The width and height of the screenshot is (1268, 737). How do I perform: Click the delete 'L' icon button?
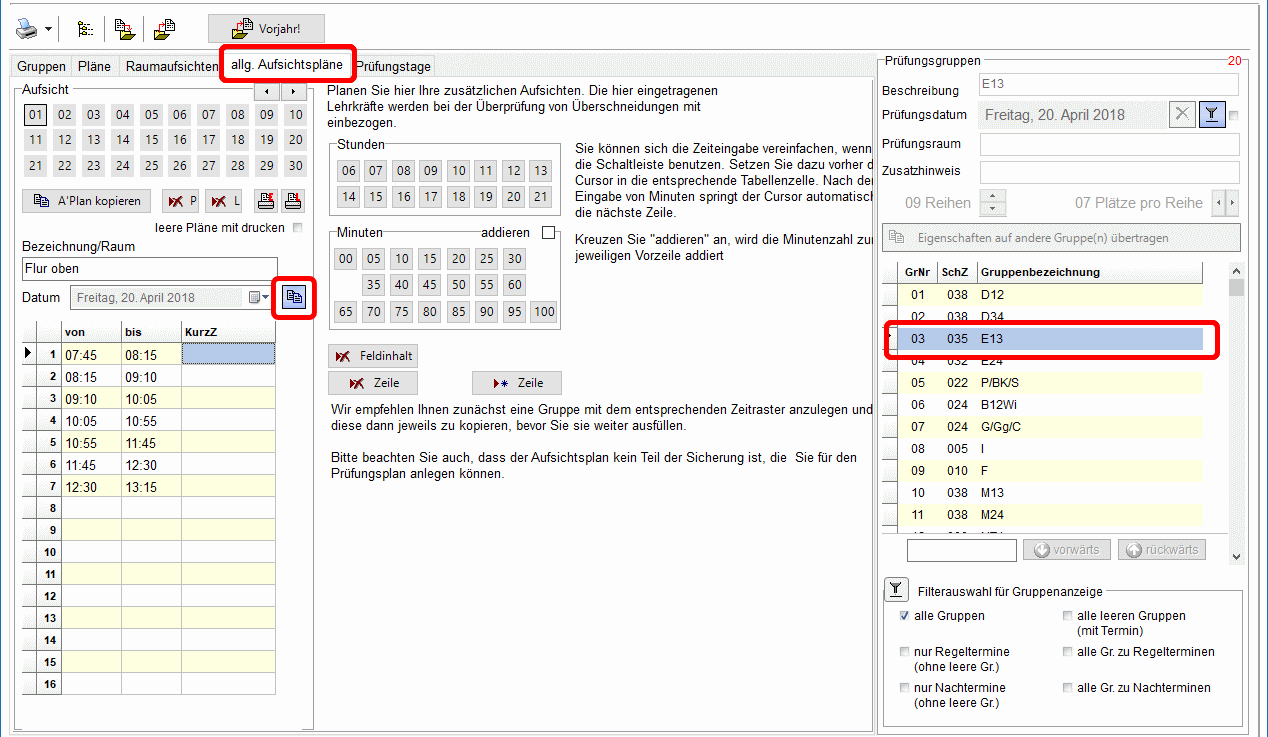tap(224, 201)
